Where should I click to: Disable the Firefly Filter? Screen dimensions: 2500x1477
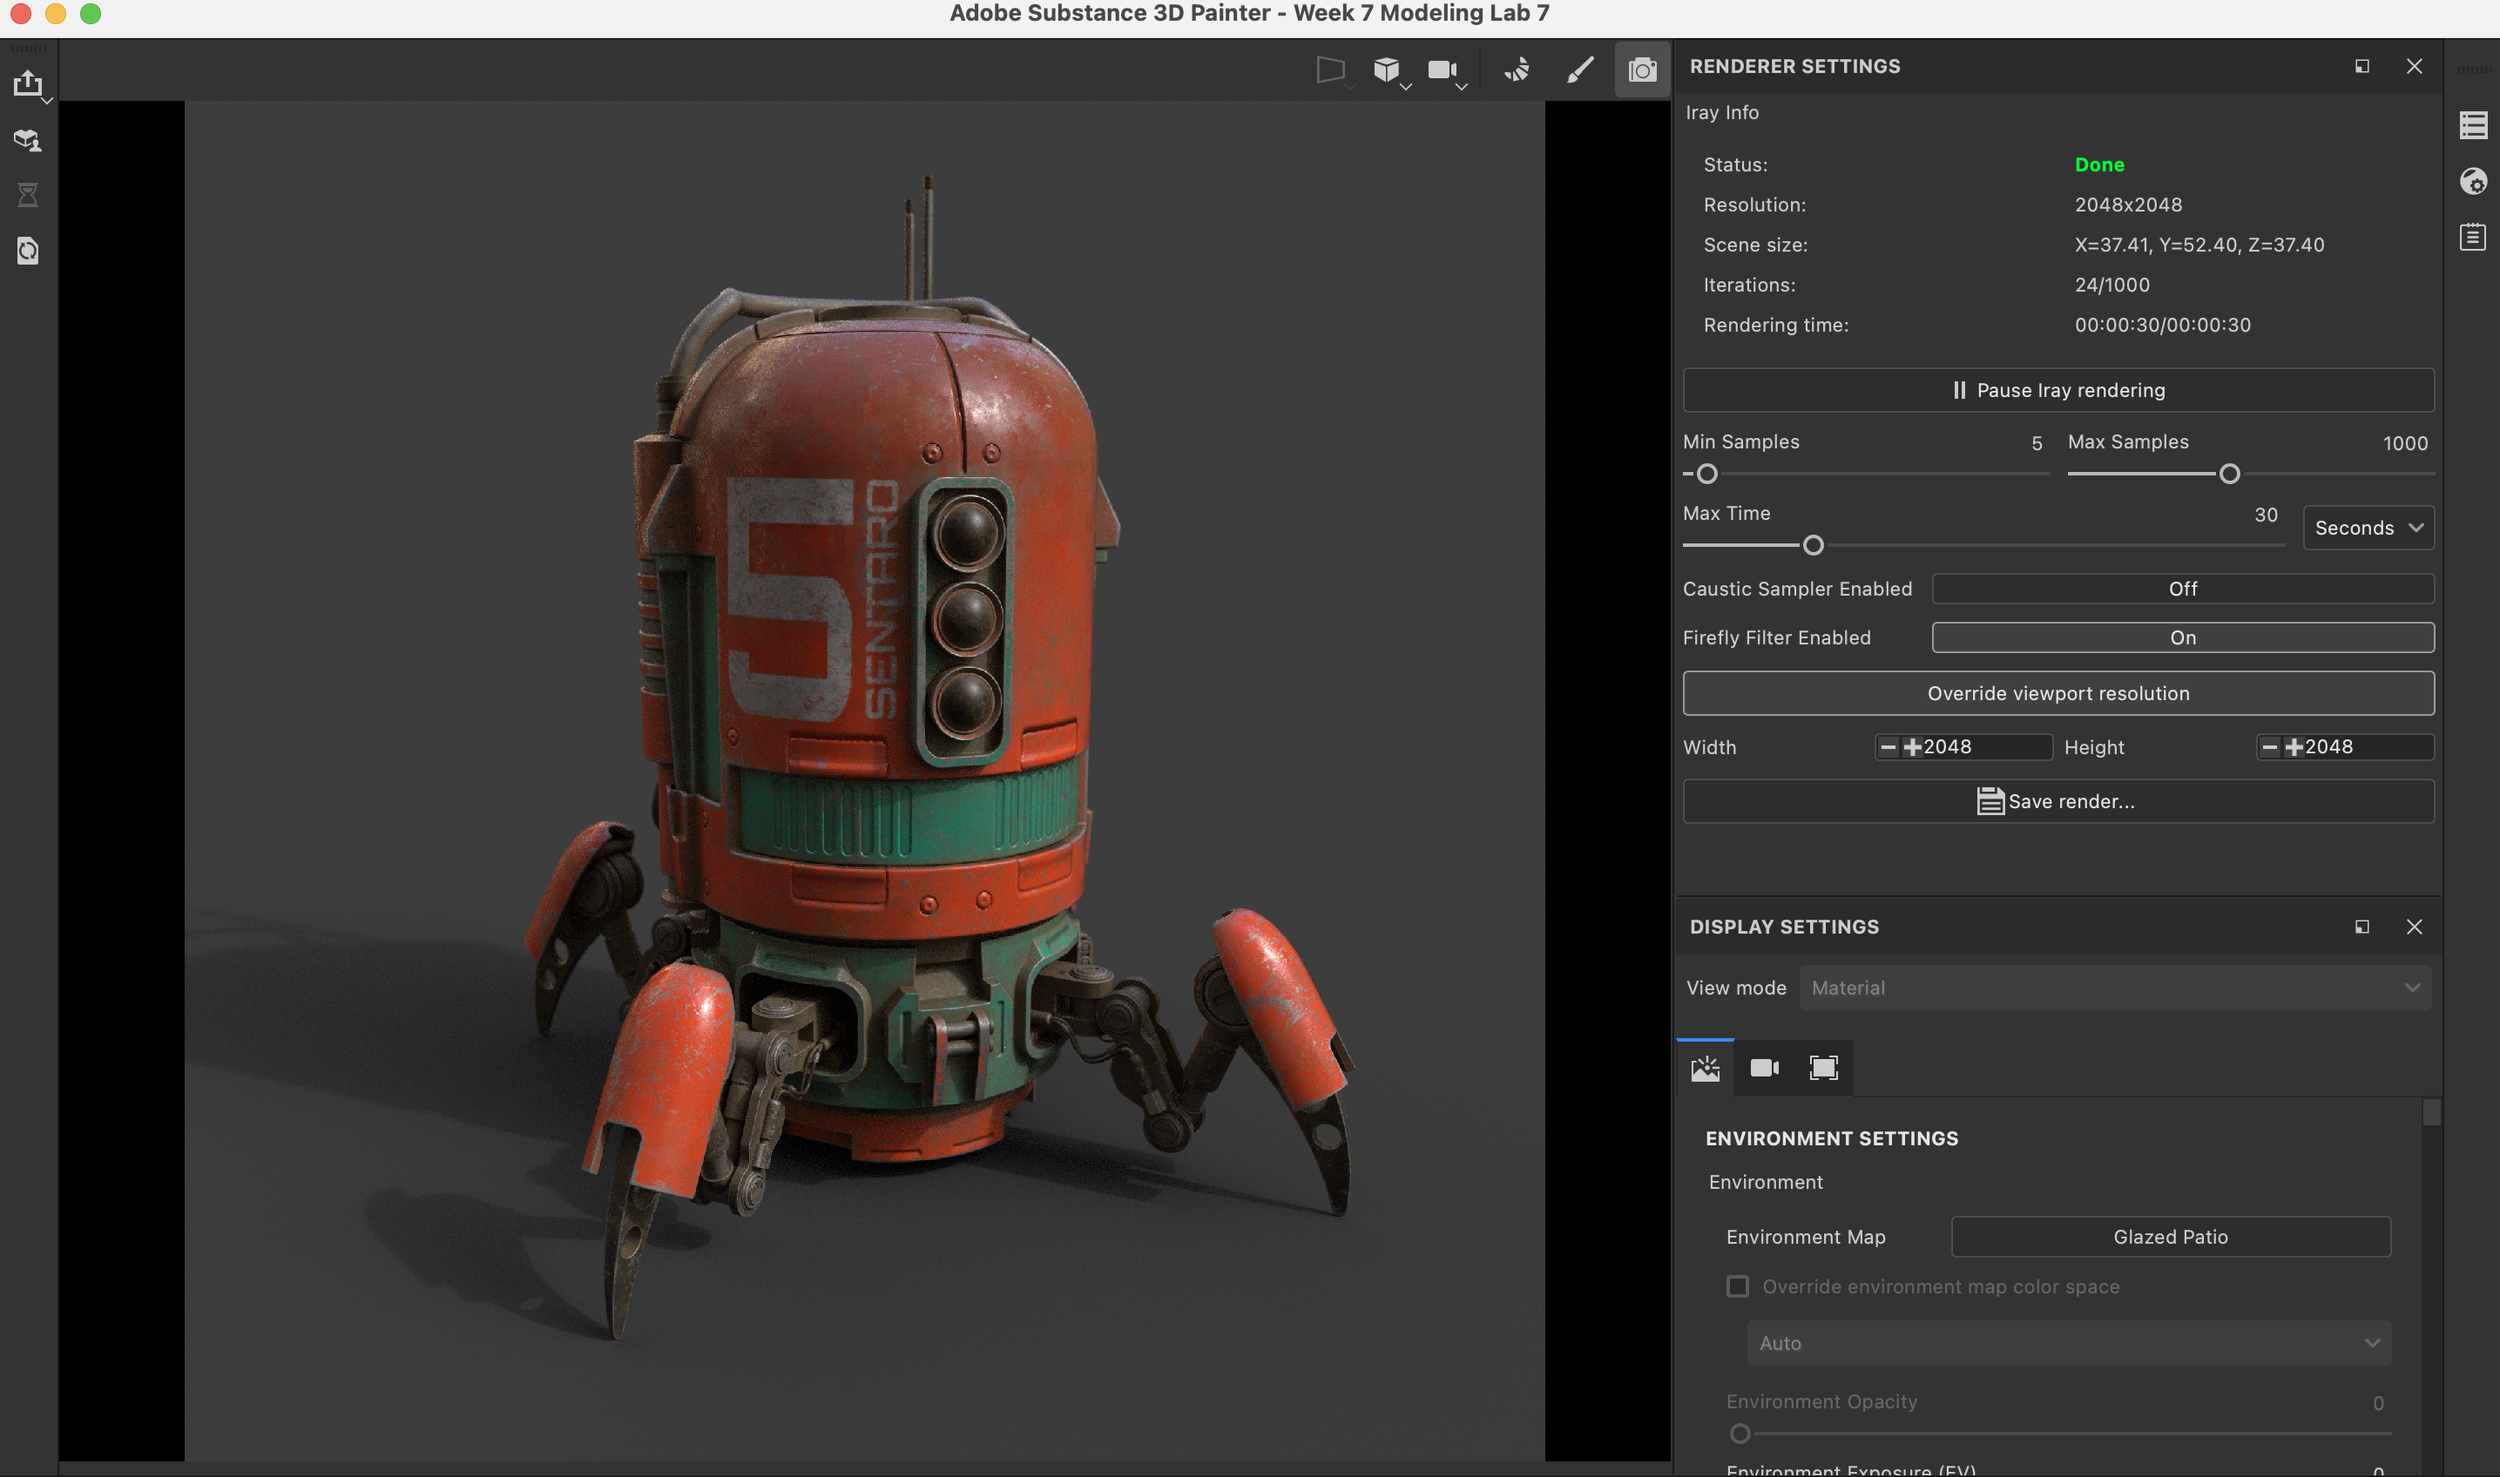coord(2182,637)
